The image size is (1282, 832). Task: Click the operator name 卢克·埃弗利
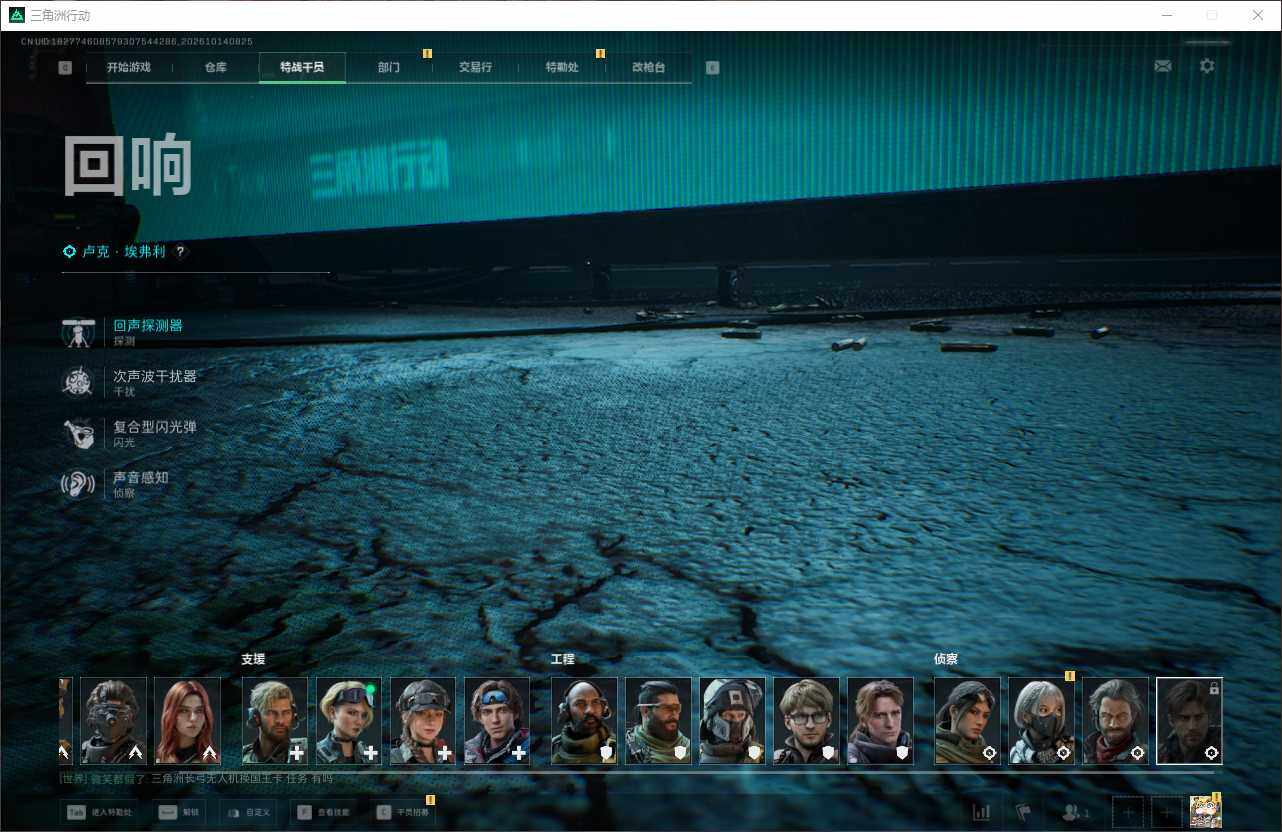(x=122, y=252)
